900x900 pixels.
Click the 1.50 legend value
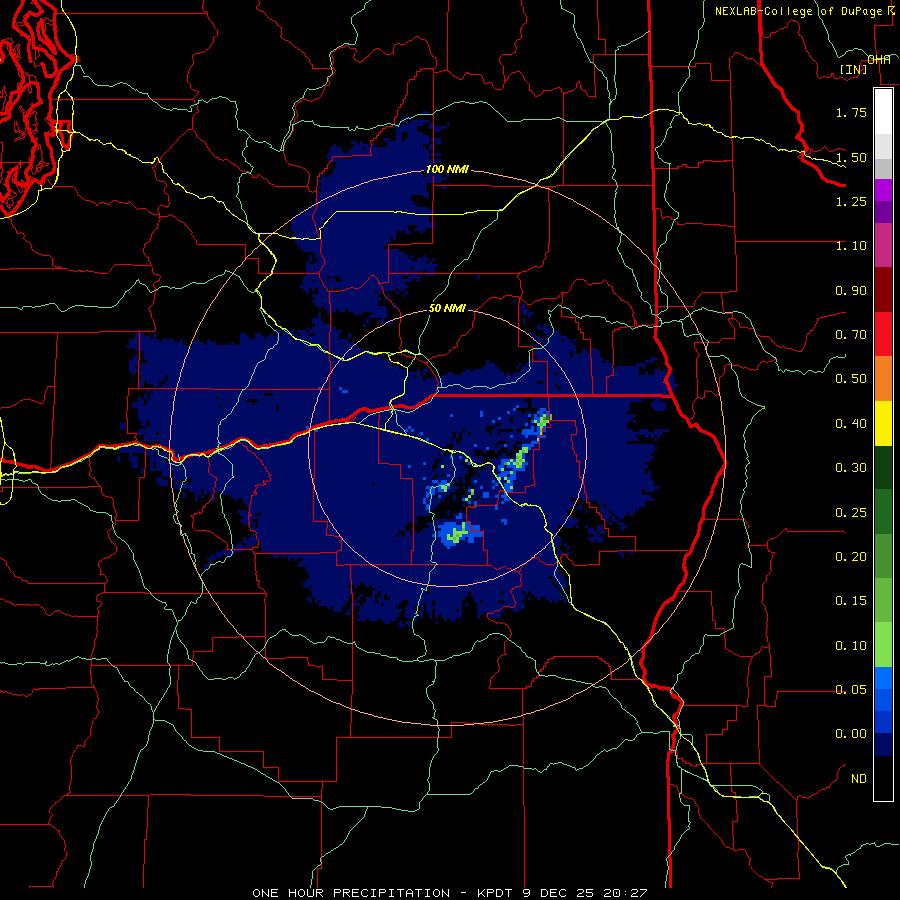(851, 157)
